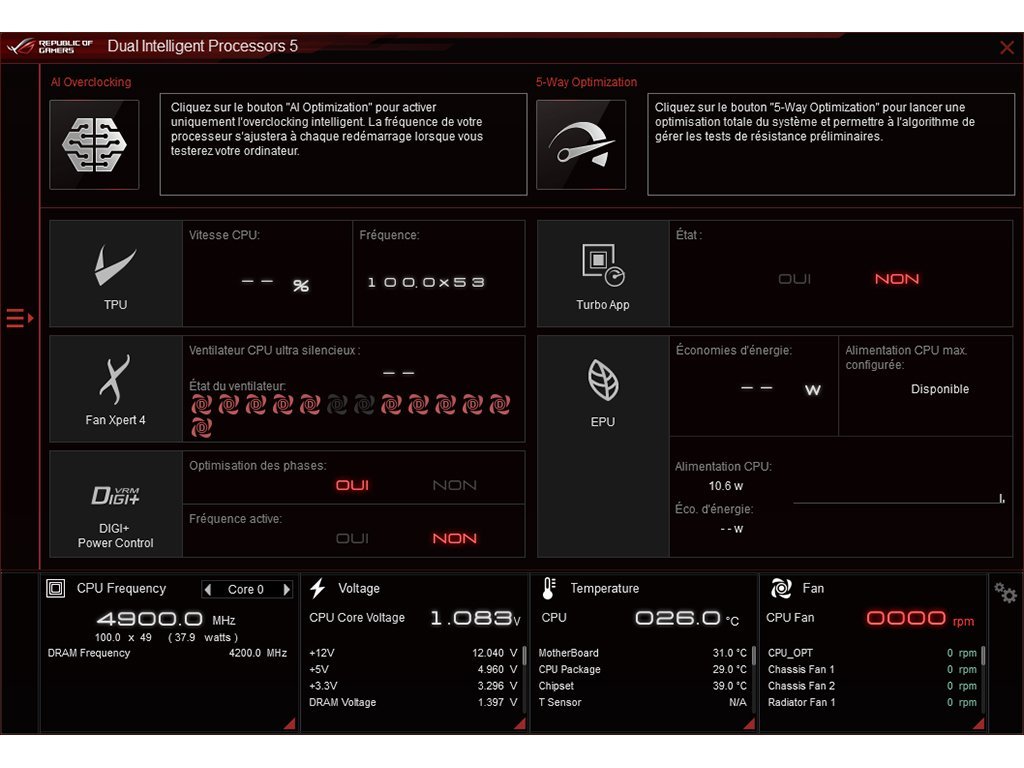Open DIGI+ Power Control panel
Image resolution: width=1024 pixels, height=768 pixels.
pyautogui.click(x=116, y=504)
